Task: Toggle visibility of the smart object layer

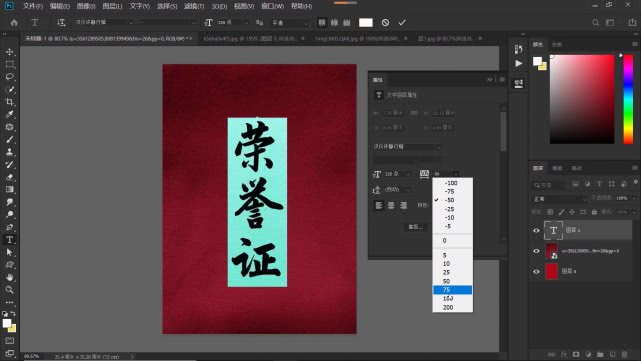Action: pyautogui.click(x=536, y=251)
